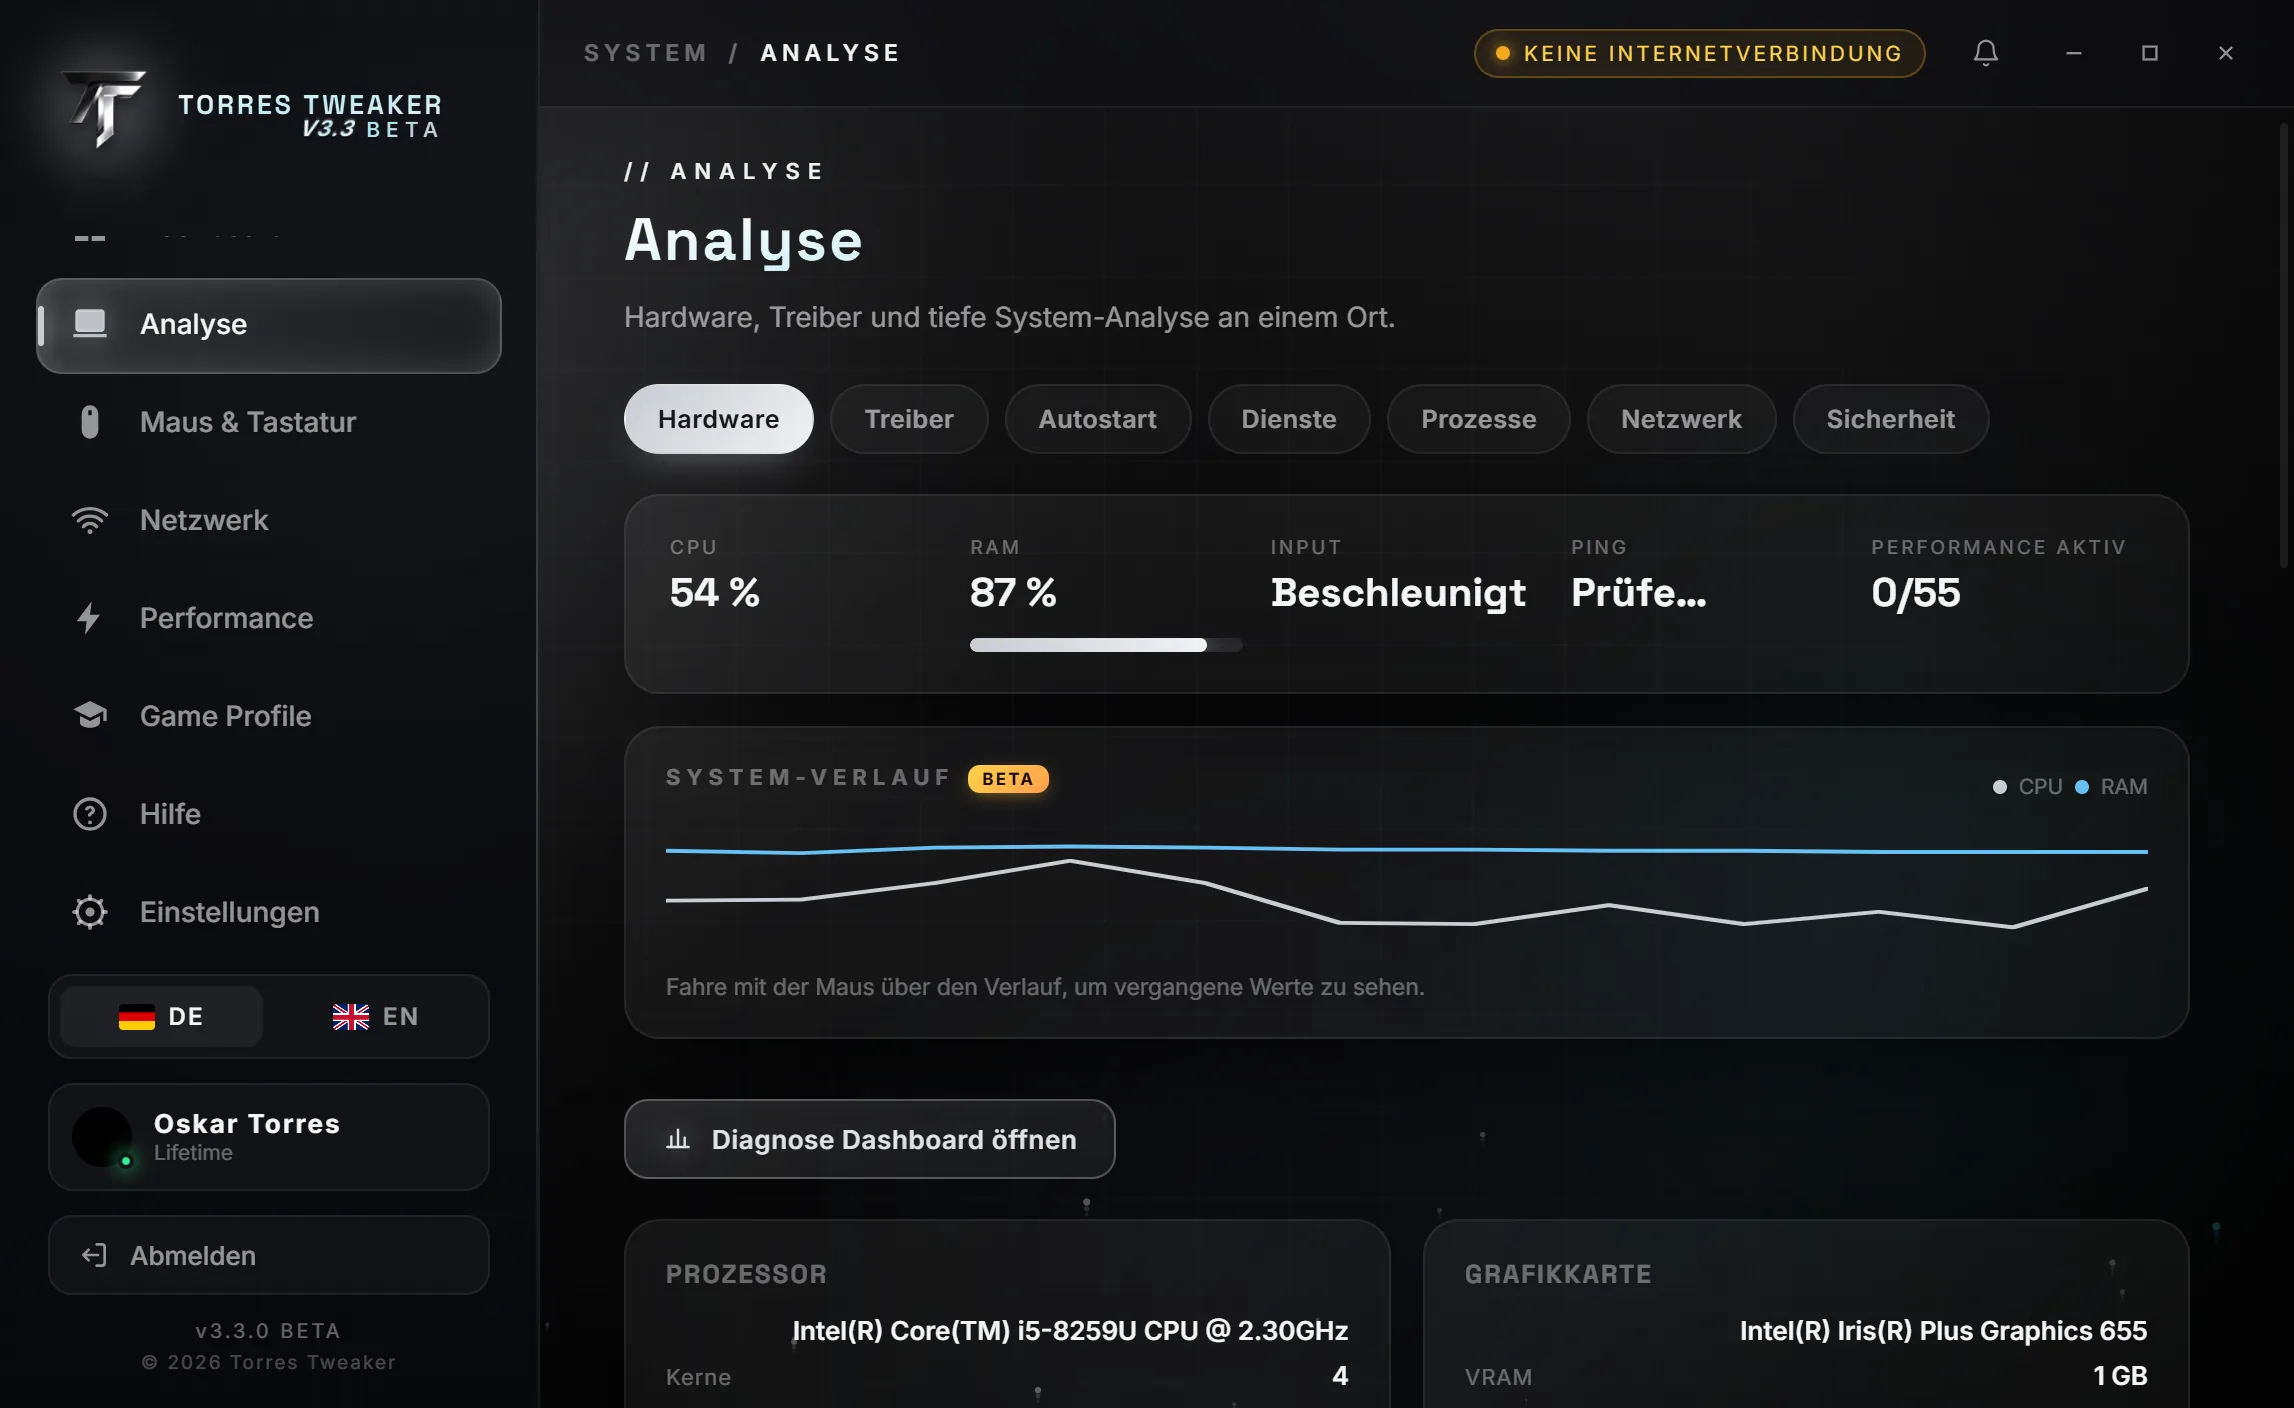Go to Performance in the sidebar
The width and height of the screenshot is (2294, 1408).
click(269, 618)
